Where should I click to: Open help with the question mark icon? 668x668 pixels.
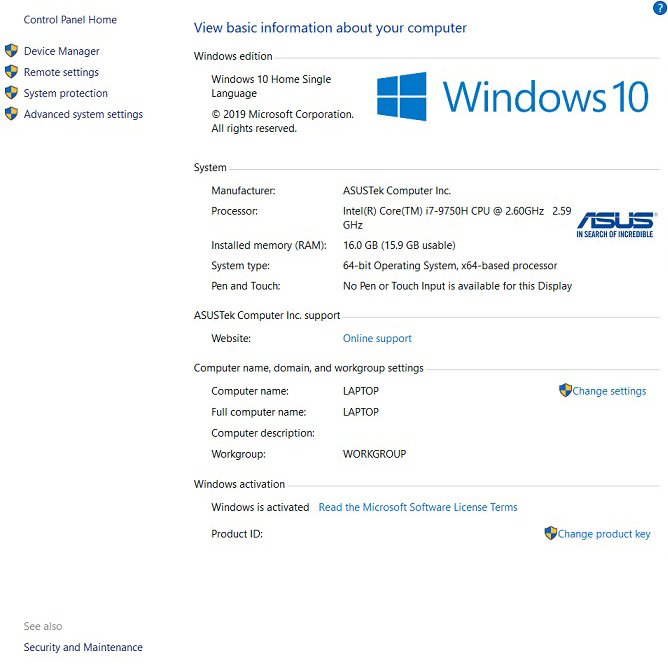(658, 7)
